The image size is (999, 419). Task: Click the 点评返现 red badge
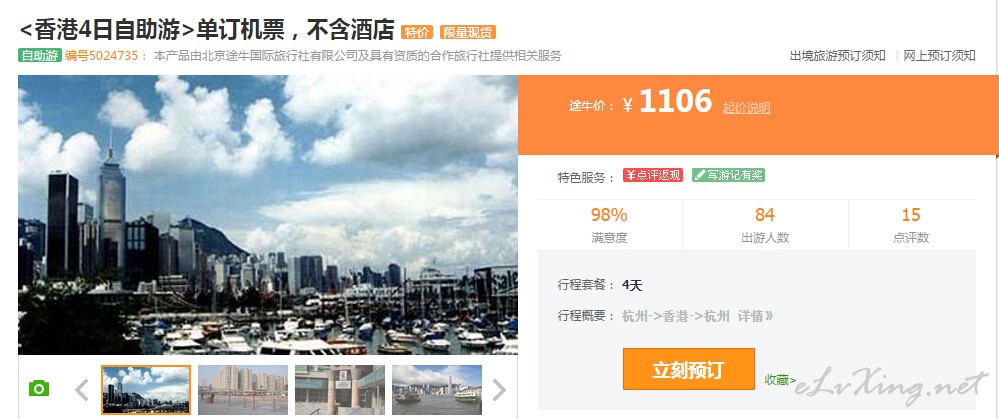click(653, 176)
